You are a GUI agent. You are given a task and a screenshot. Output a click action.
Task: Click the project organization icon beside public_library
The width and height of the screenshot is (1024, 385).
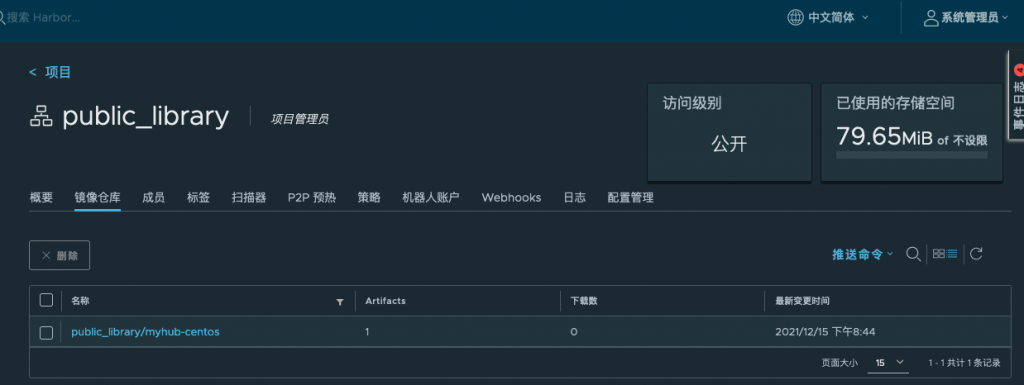(40, 117)
